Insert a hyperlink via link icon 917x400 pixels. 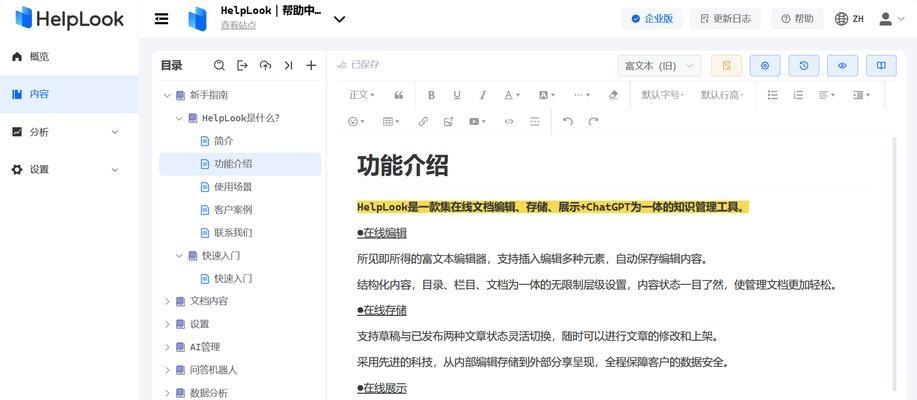(x=423, y=121)
